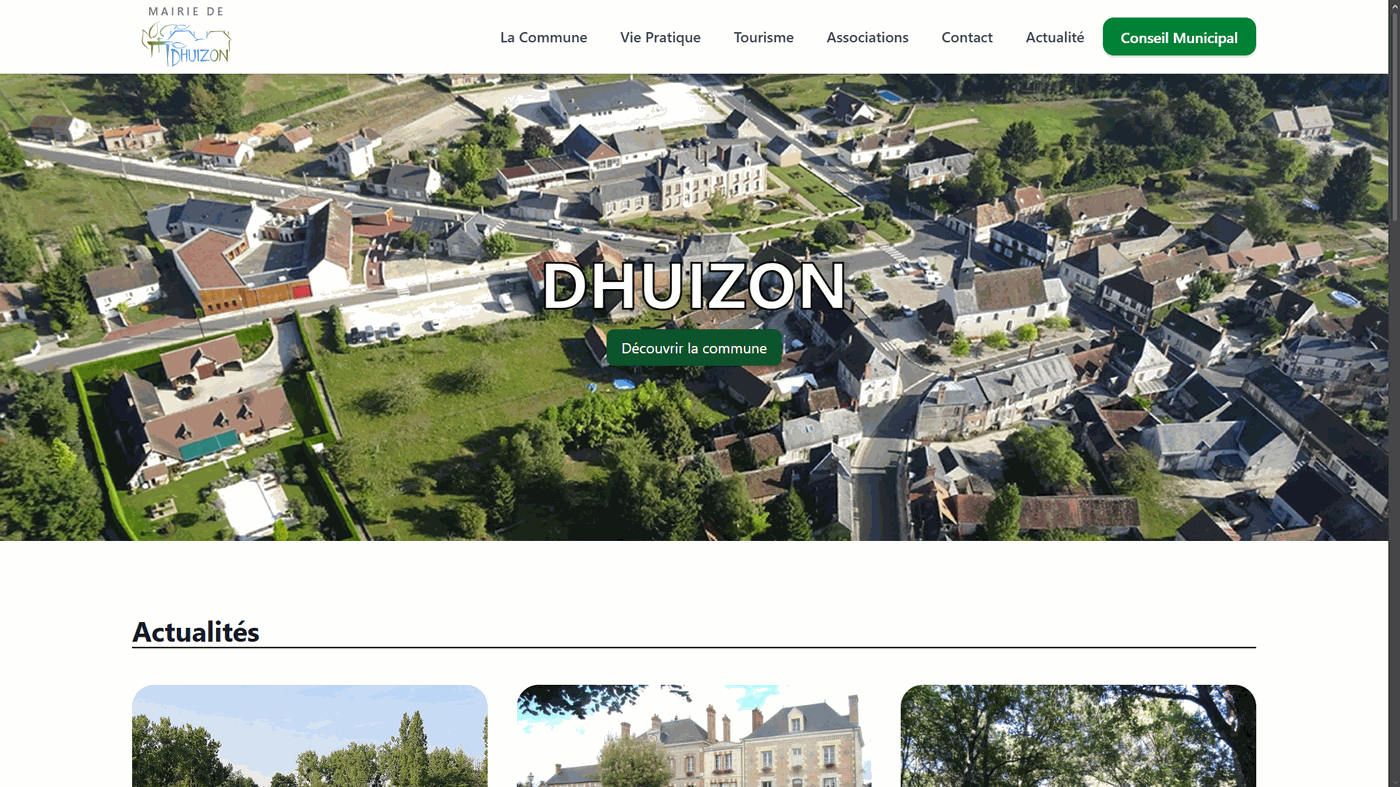
Task: Click the DHUIZON hero title
Action: coord(694,286)
